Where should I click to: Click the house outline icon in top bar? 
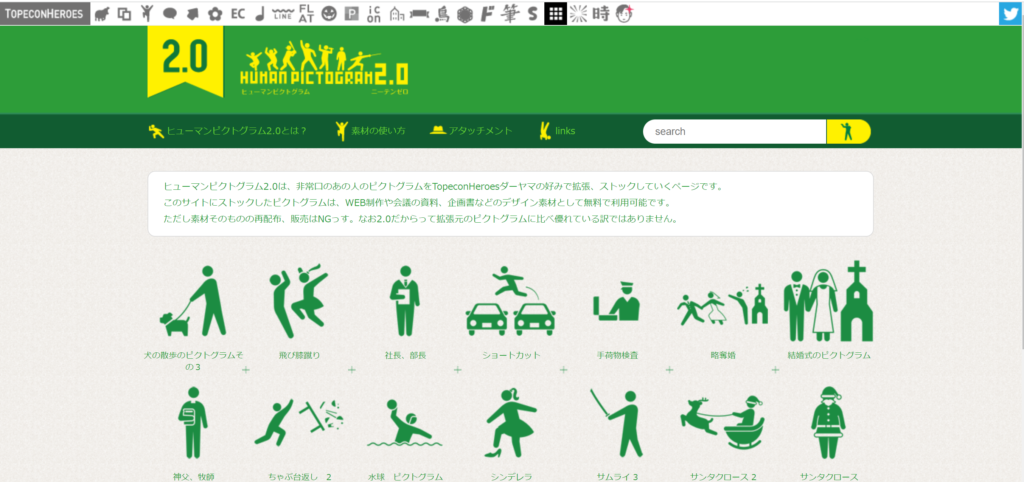pyautogui.click(x=396, y=13)
